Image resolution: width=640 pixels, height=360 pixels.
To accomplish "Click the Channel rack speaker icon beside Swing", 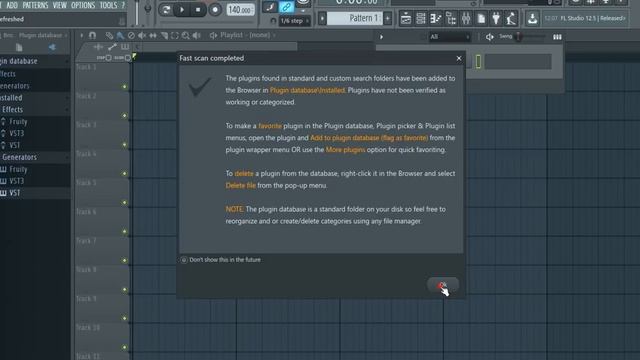I will (x=489, y=37).
